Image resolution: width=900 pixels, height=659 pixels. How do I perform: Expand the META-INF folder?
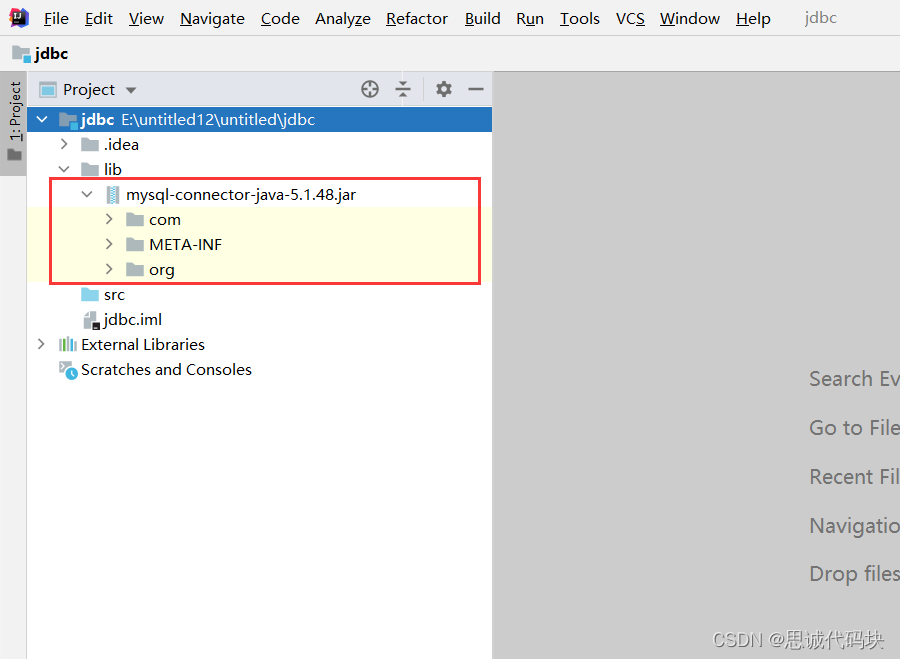(x=109, y=245)
